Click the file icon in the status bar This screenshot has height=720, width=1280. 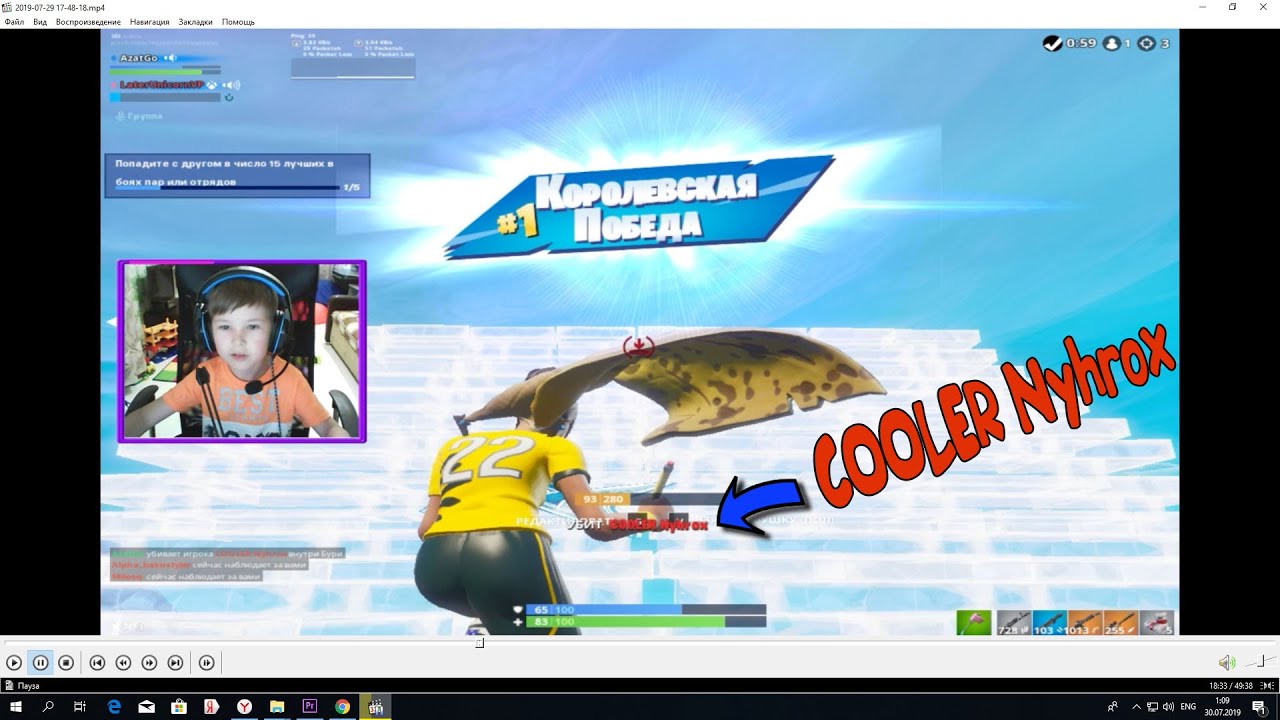pyautogui.click(x=9, y=686)
